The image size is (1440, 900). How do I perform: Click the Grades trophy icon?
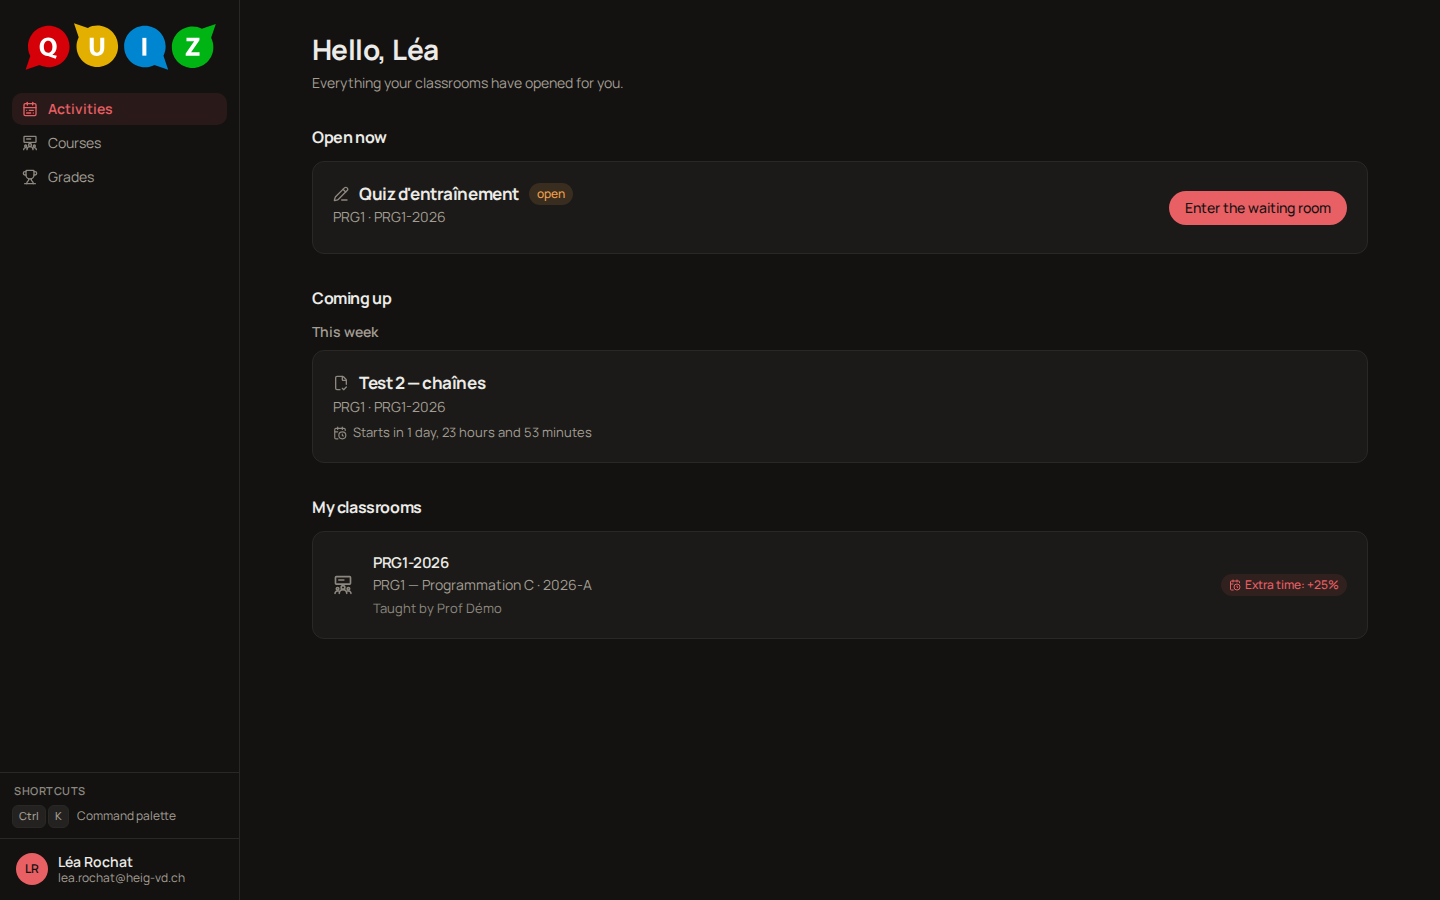point(30,177)
